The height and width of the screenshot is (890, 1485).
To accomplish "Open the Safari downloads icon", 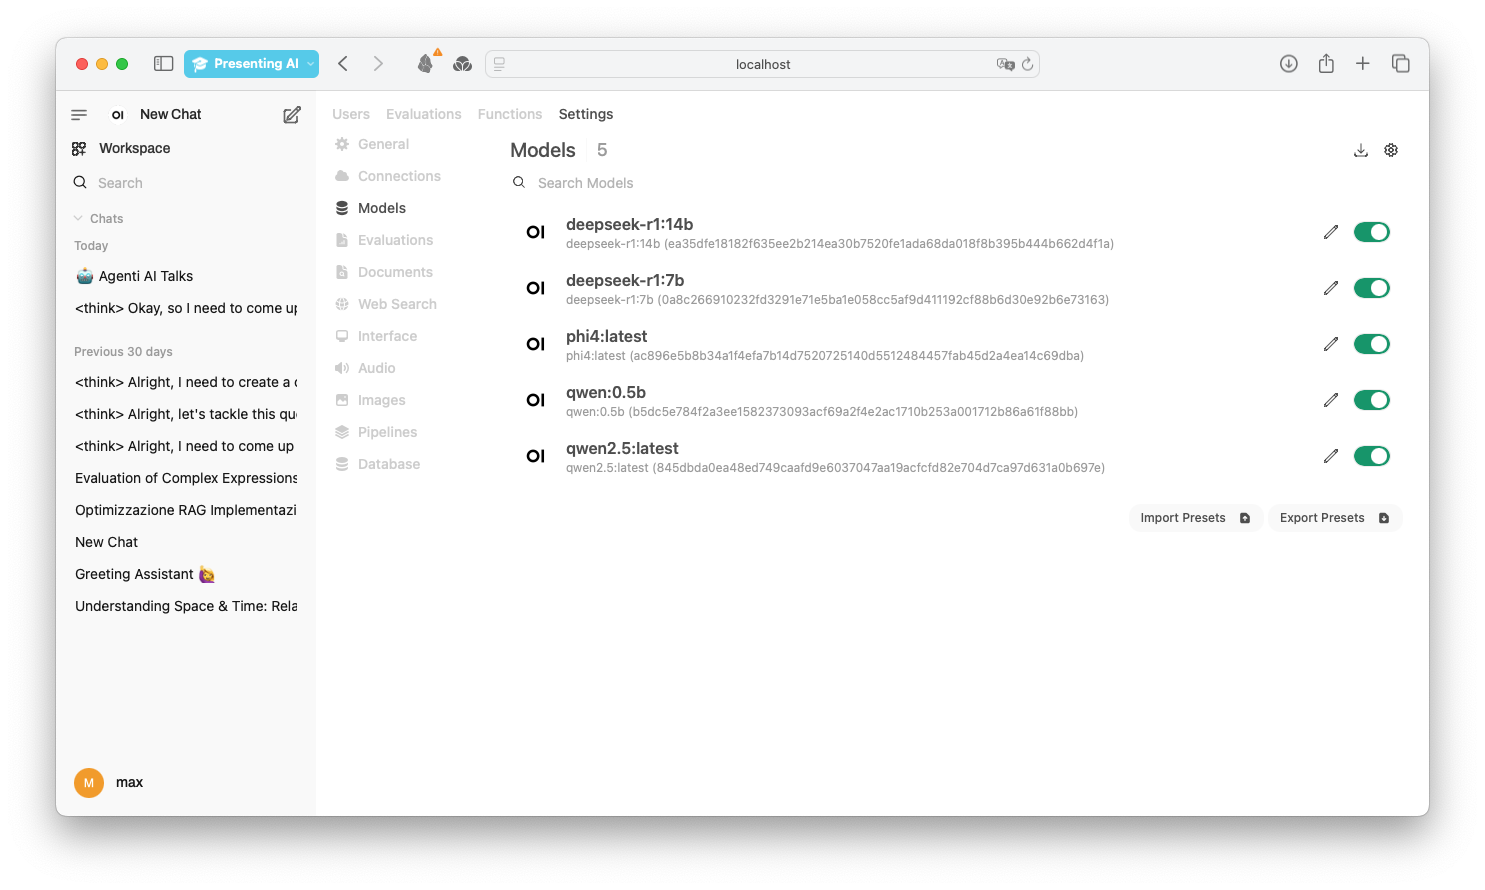I will click(x=1289, y=64).
